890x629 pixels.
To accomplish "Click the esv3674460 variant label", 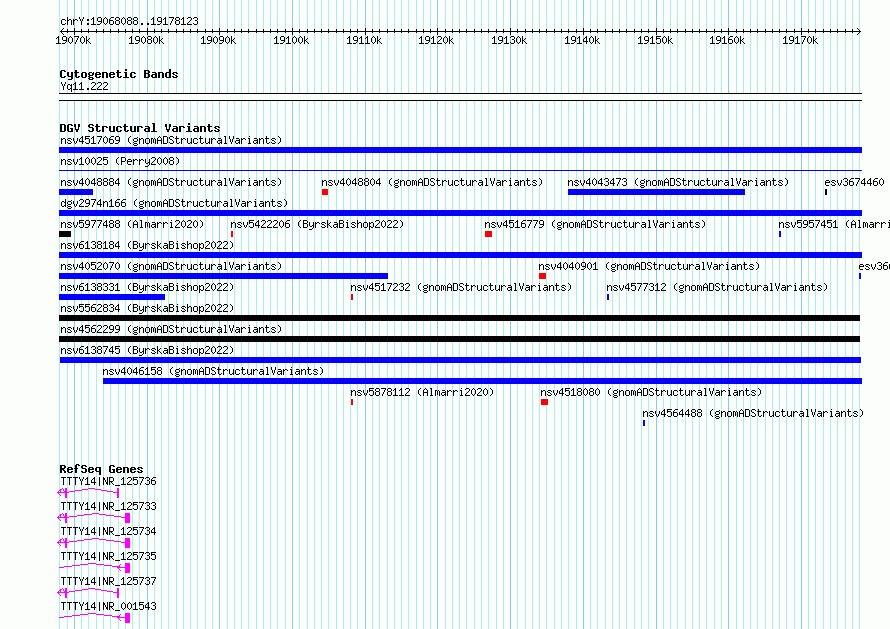I will (854, 182).
